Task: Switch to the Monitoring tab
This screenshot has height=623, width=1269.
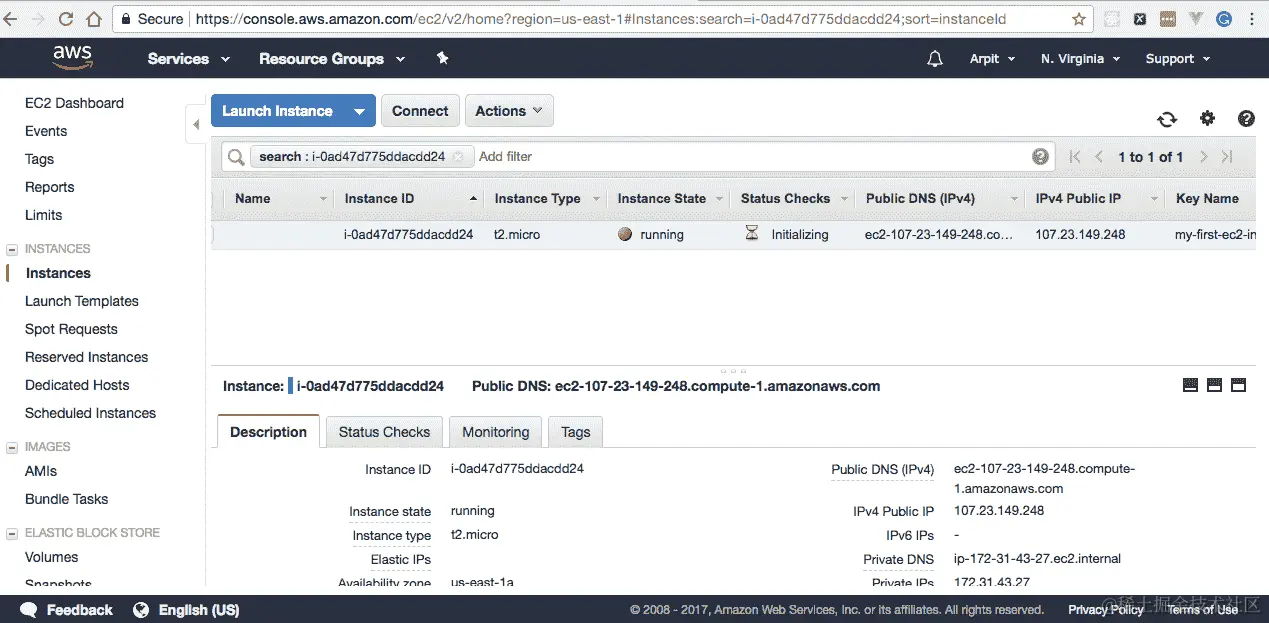Action: tap(495, 432)
